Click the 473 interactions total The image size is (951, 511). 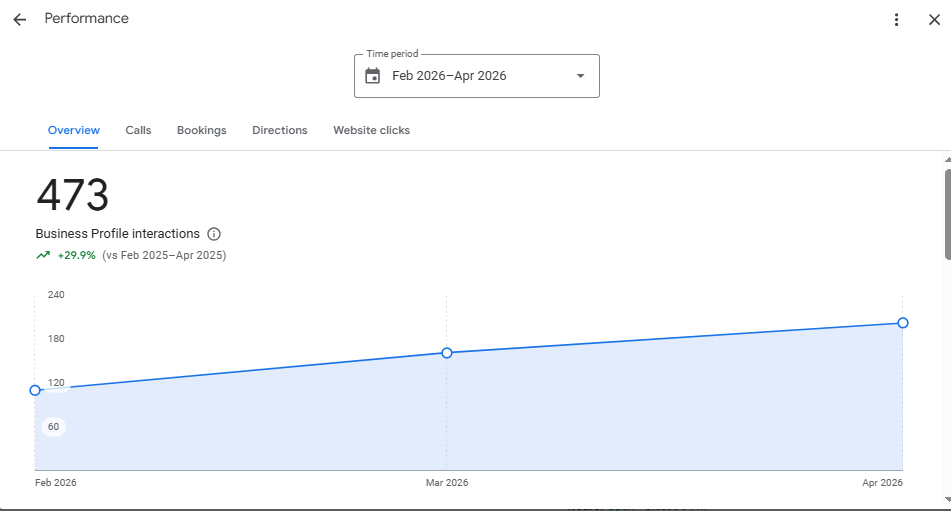(x=73, y=195)
